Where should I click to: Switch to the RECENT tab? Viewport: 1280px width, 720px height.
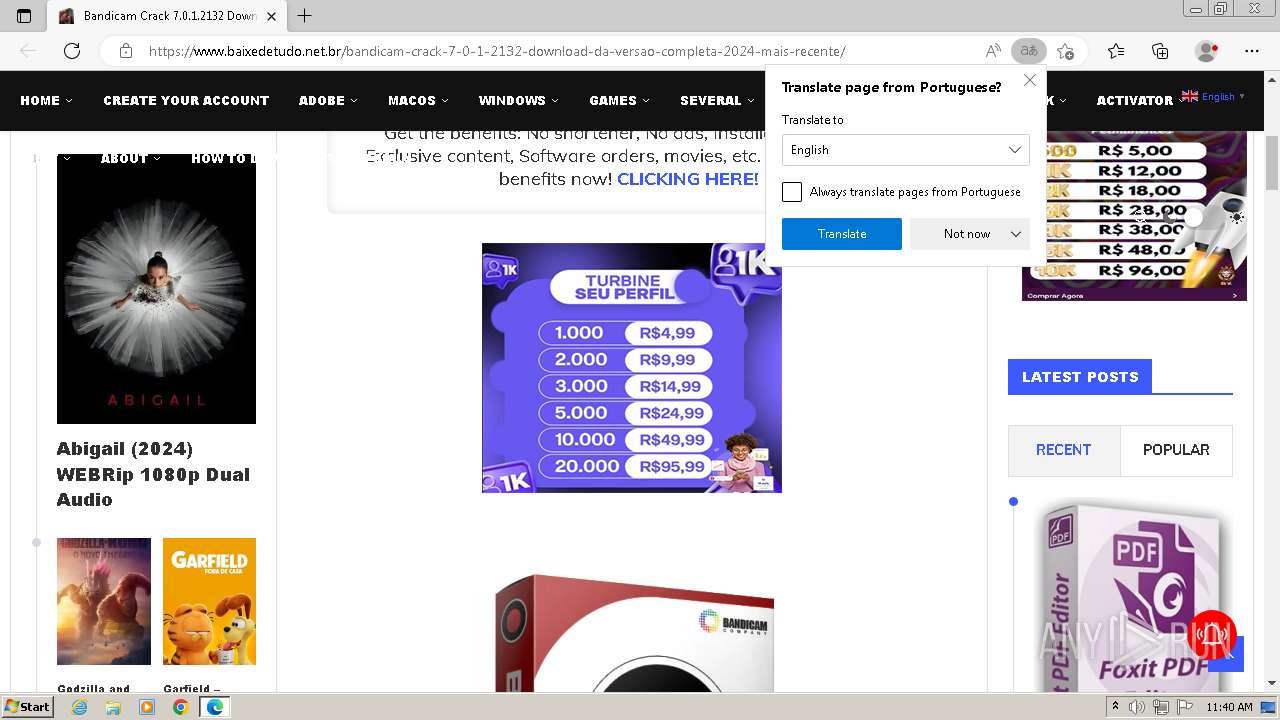coord(1064,450)
